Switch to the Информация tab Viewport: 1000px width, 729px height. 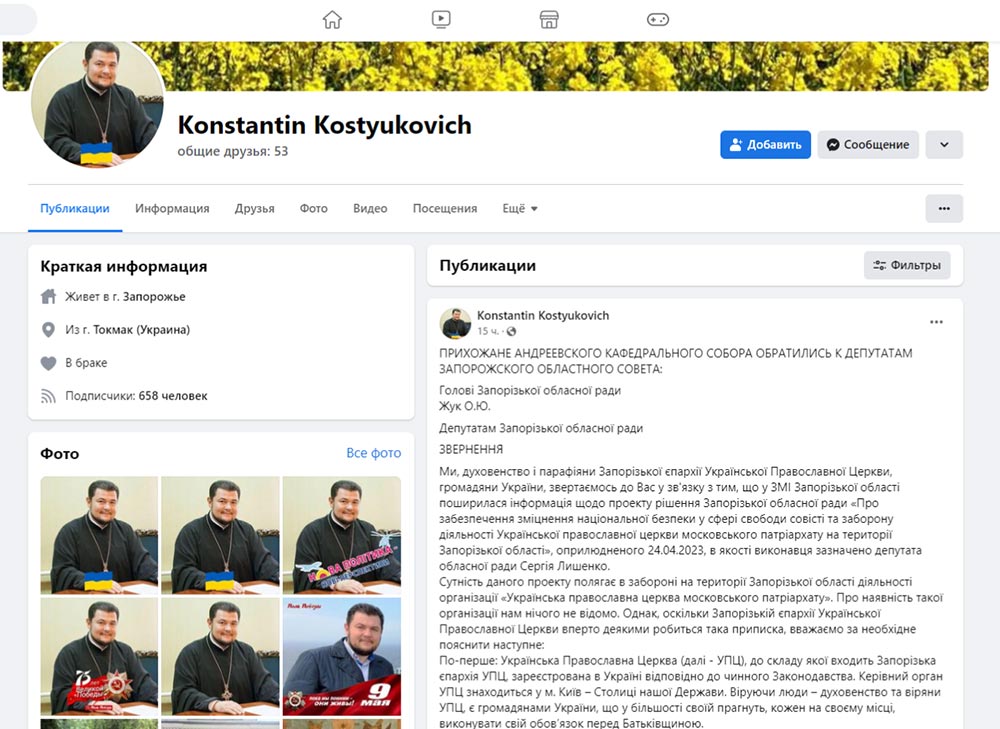[x=172, y=209]
